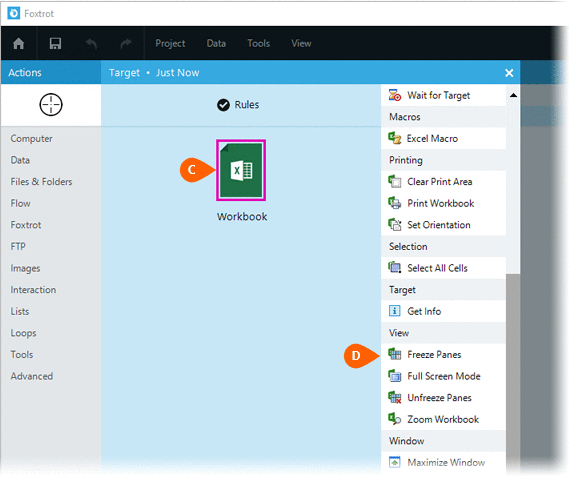Click the Excel Workbook target thumbnail
Image resolution: width=577 pixels, height=492 pixels.
tap(241, 170)
